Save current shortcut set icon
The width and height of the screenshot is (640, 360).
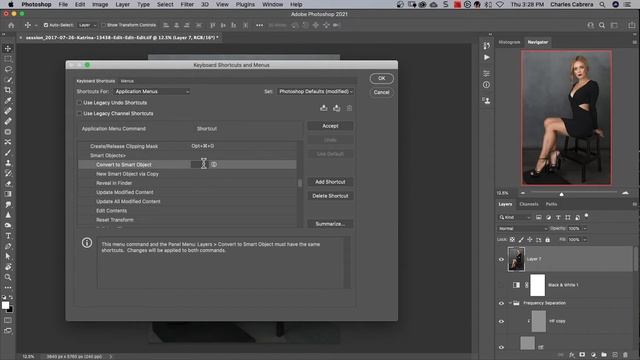coord(324,108)
